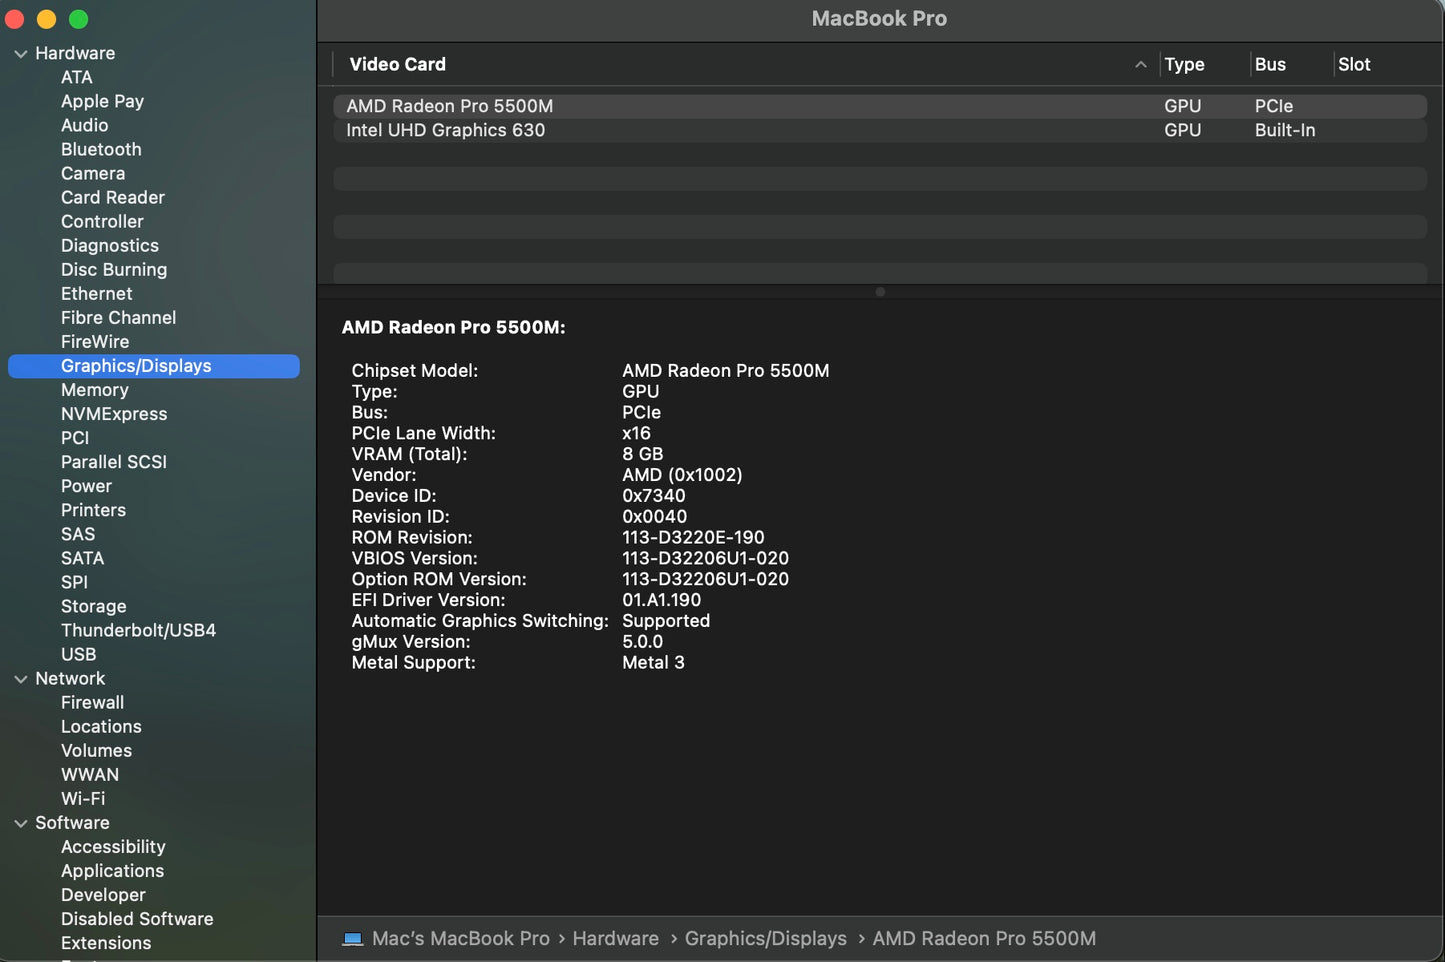Open the Memory sidebar item
Viewport: 1445px width, 962px height.
[95, 390]
